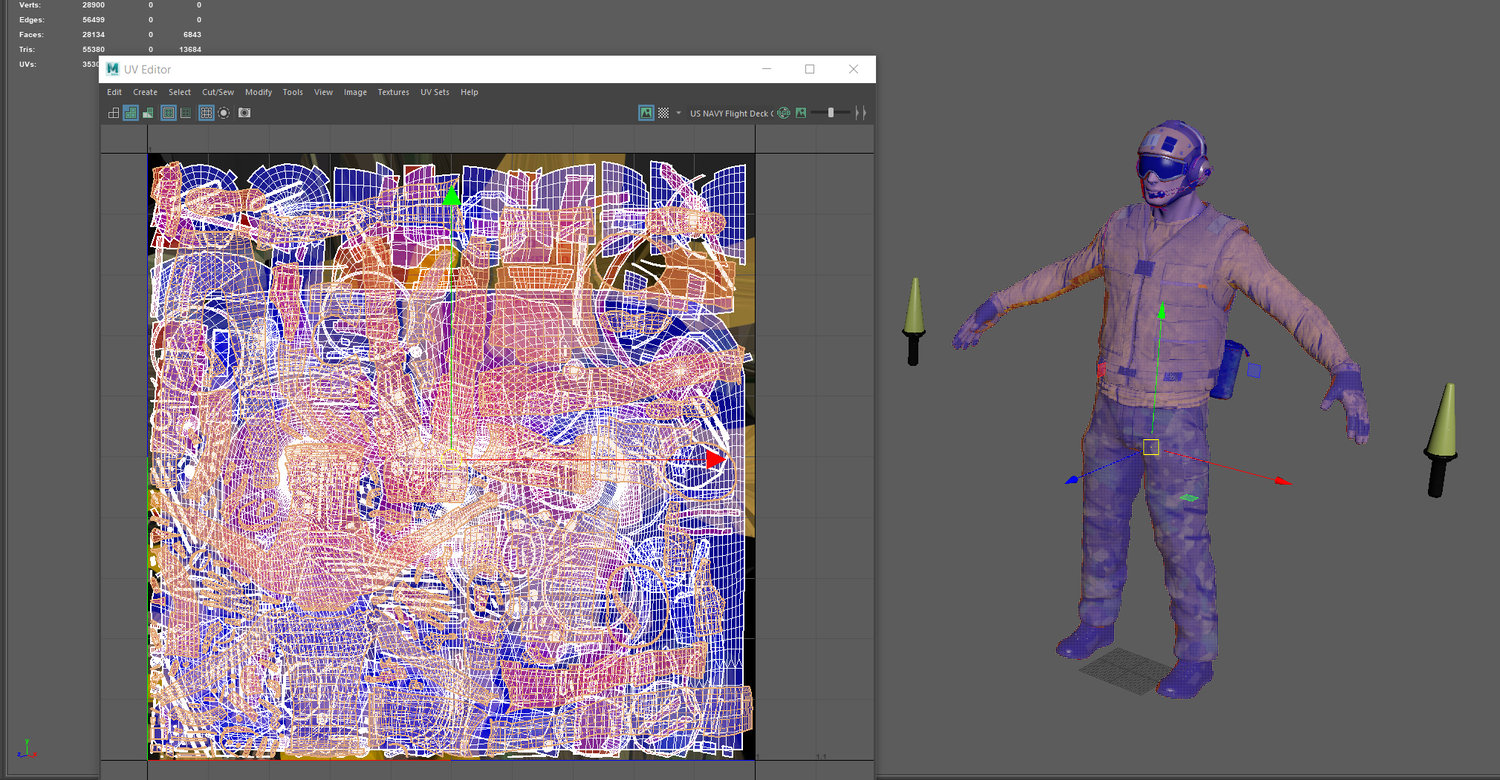Click the checker pattern texture icon
Image resolution: width=1500 pixels, height=780 pixels.
(663, 113)
